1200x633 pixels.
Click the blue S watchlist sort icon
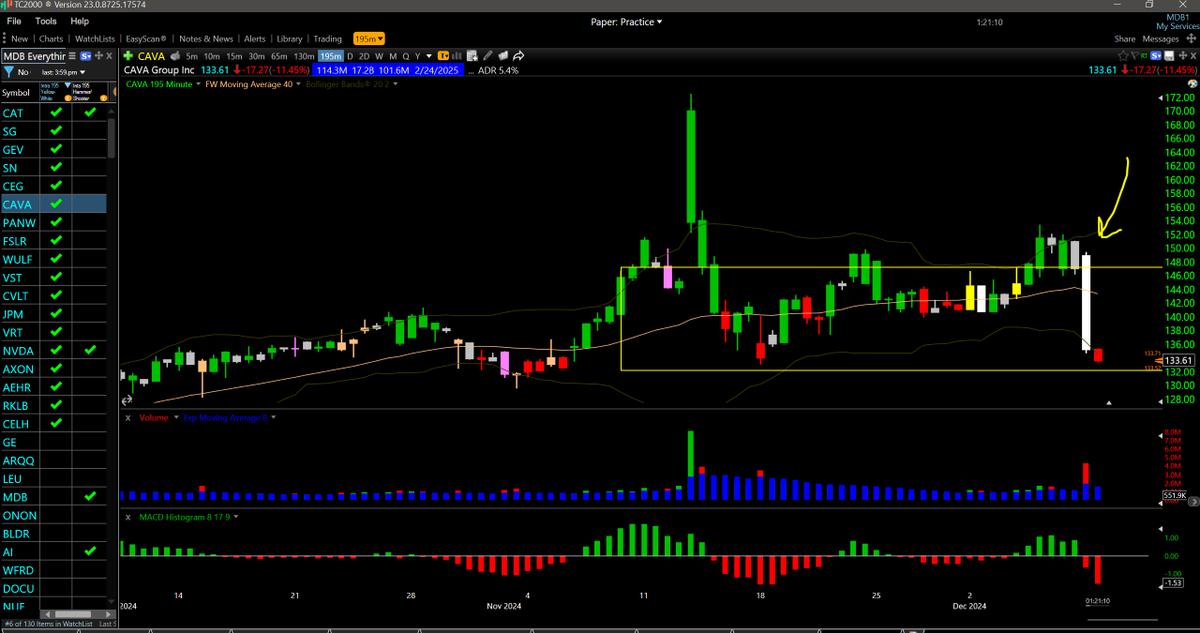coord(86,56)
